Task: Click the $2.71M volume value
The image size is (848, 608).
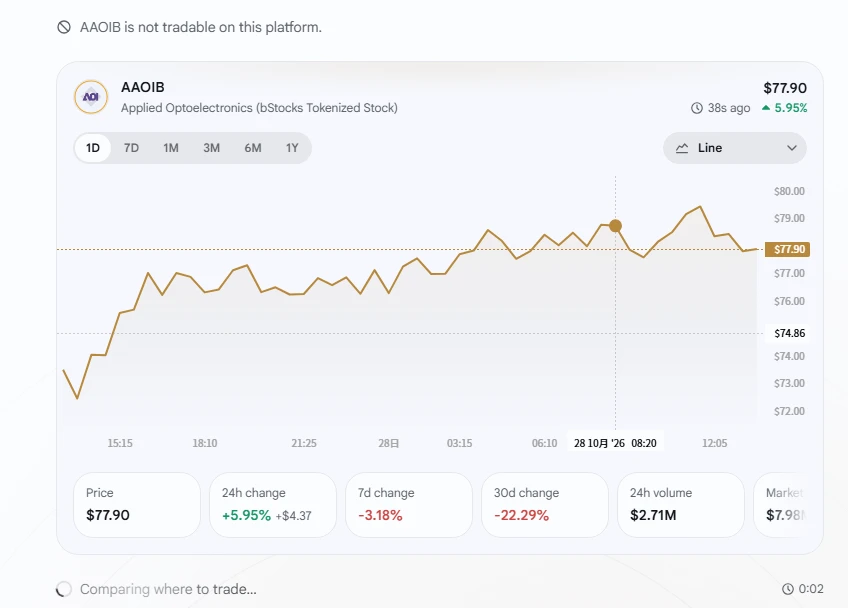Action: coord(653,516)
